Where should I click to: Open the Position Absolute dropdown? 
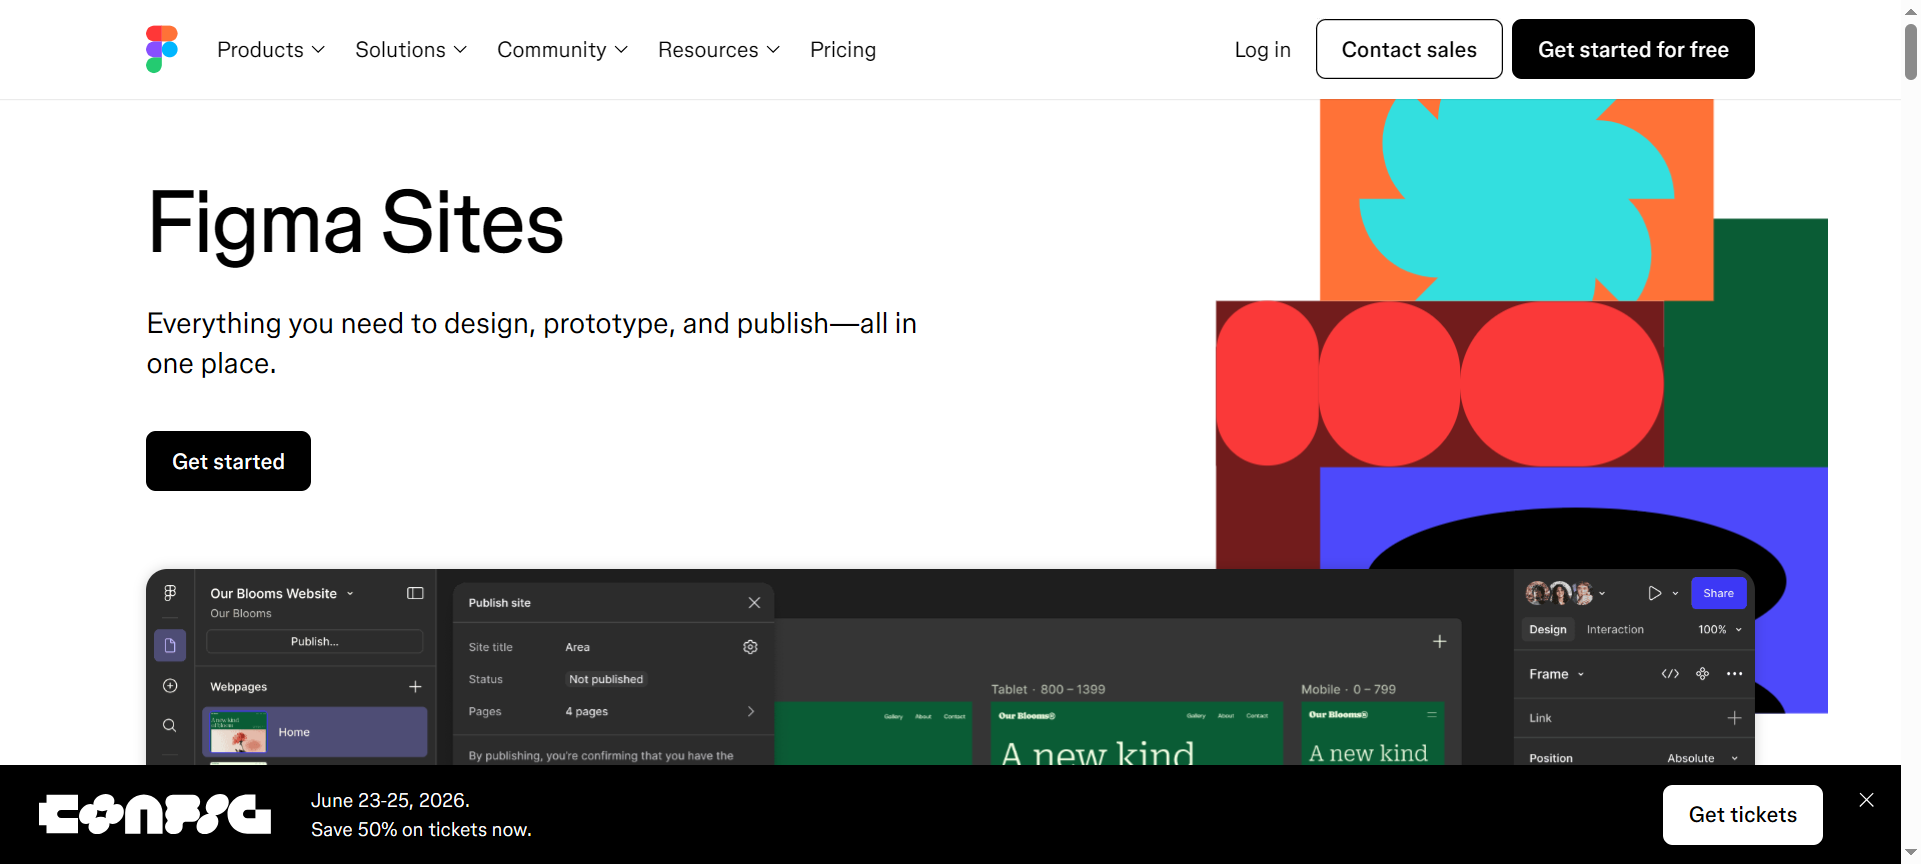coord(1702,758)
